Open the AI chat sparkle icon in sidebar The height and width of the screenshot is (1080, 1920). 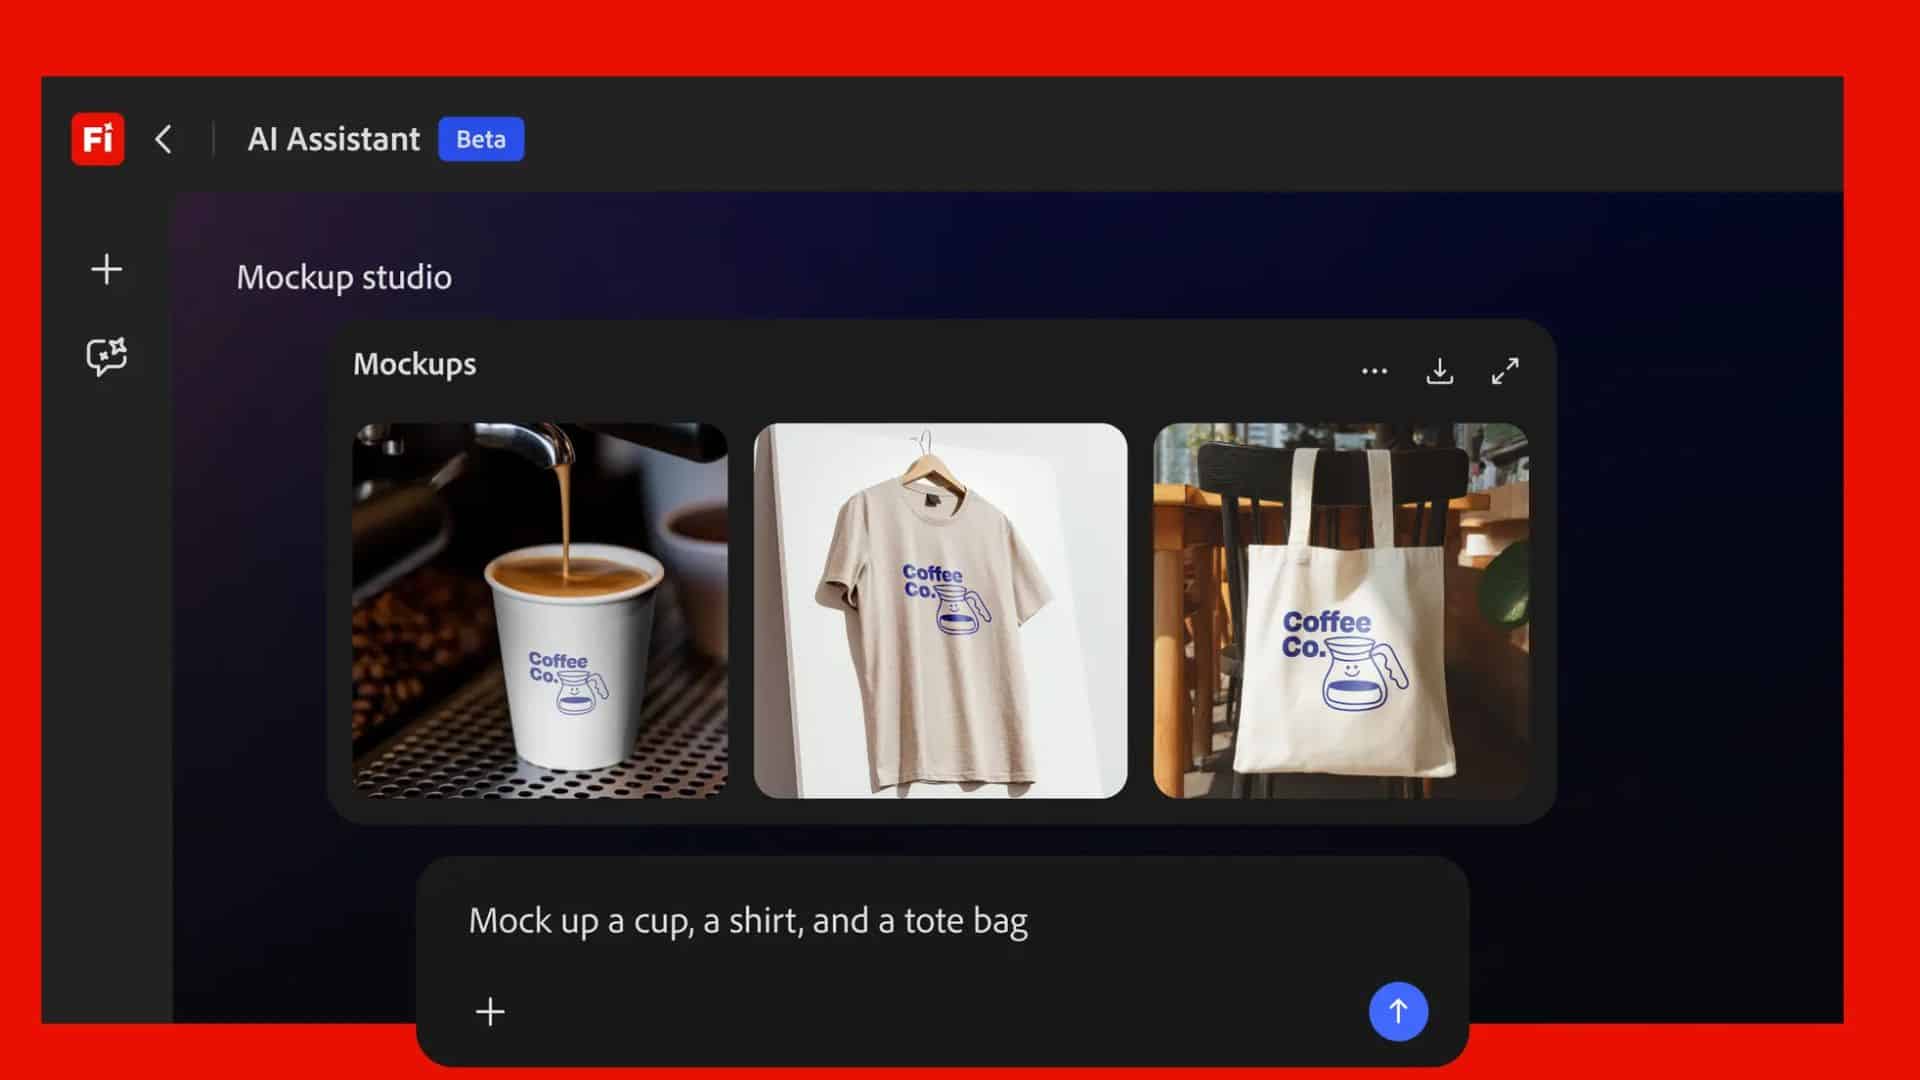point(106,356)
